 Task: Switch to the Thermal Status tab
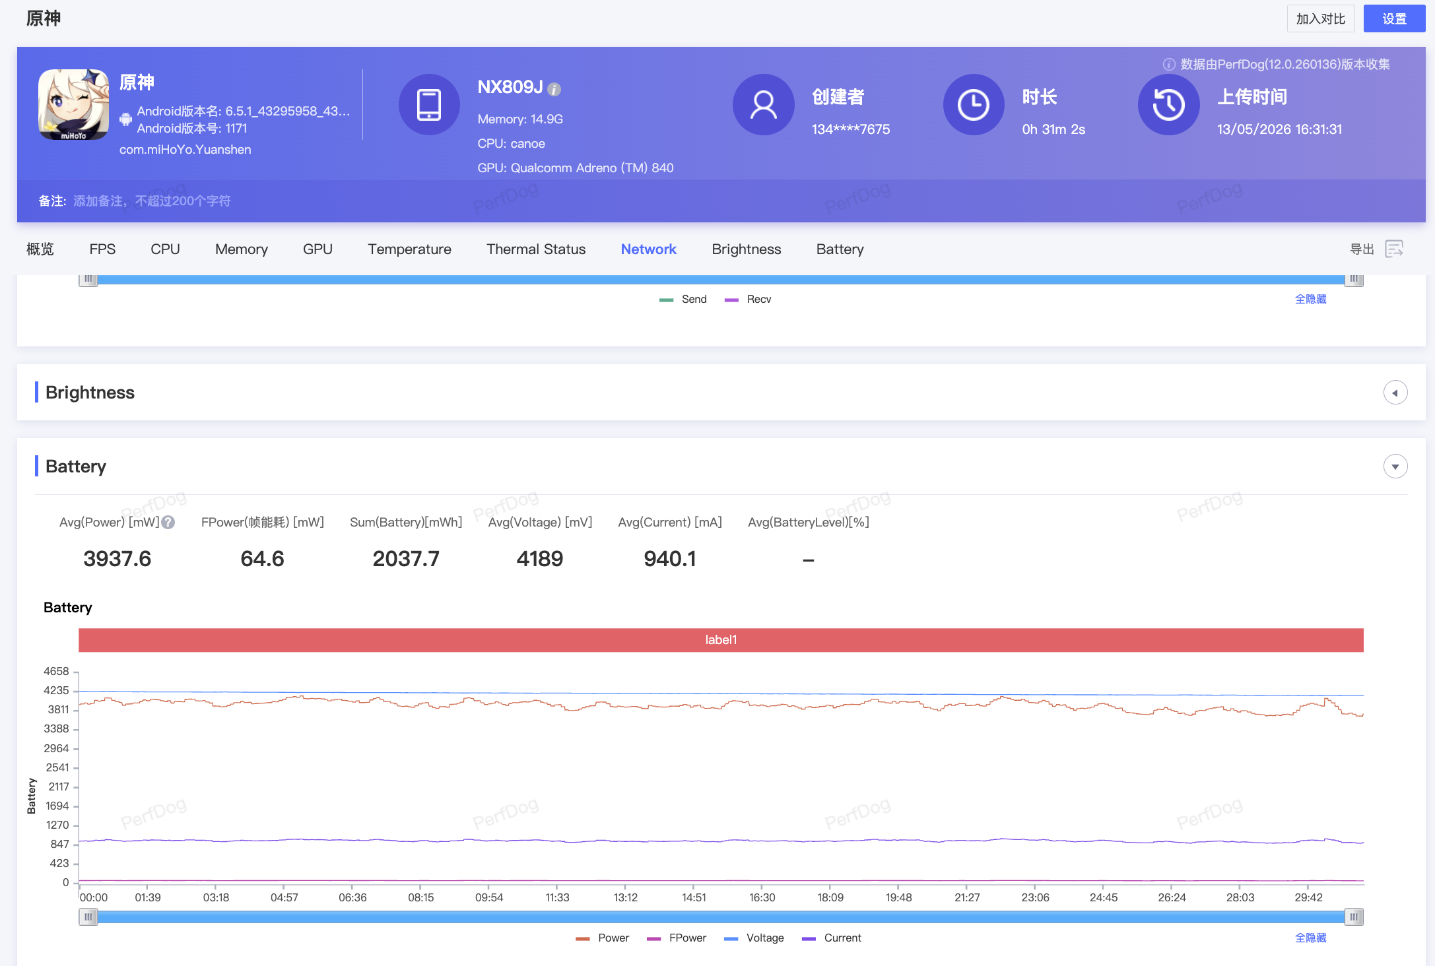(536, 249)
